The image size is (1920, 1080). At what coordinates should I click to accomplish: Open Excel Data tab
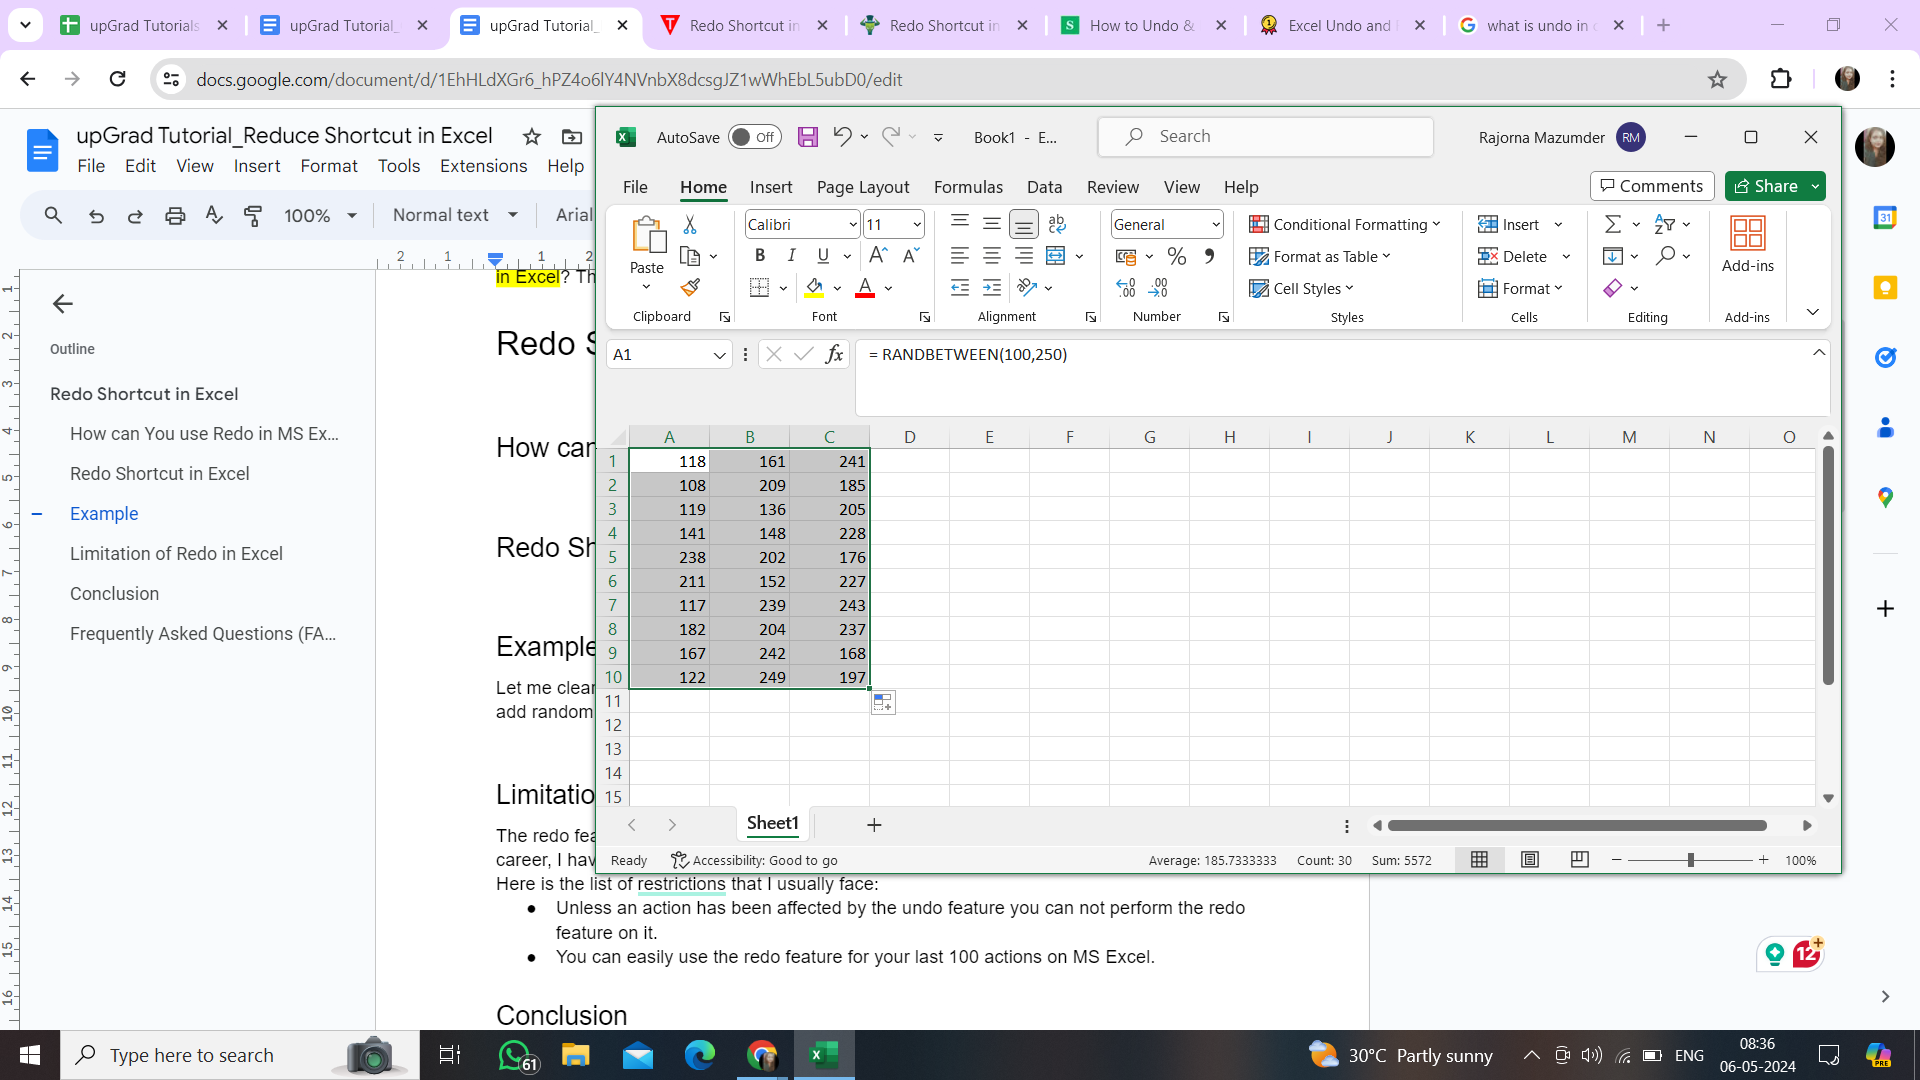(x=1044, y=187)
